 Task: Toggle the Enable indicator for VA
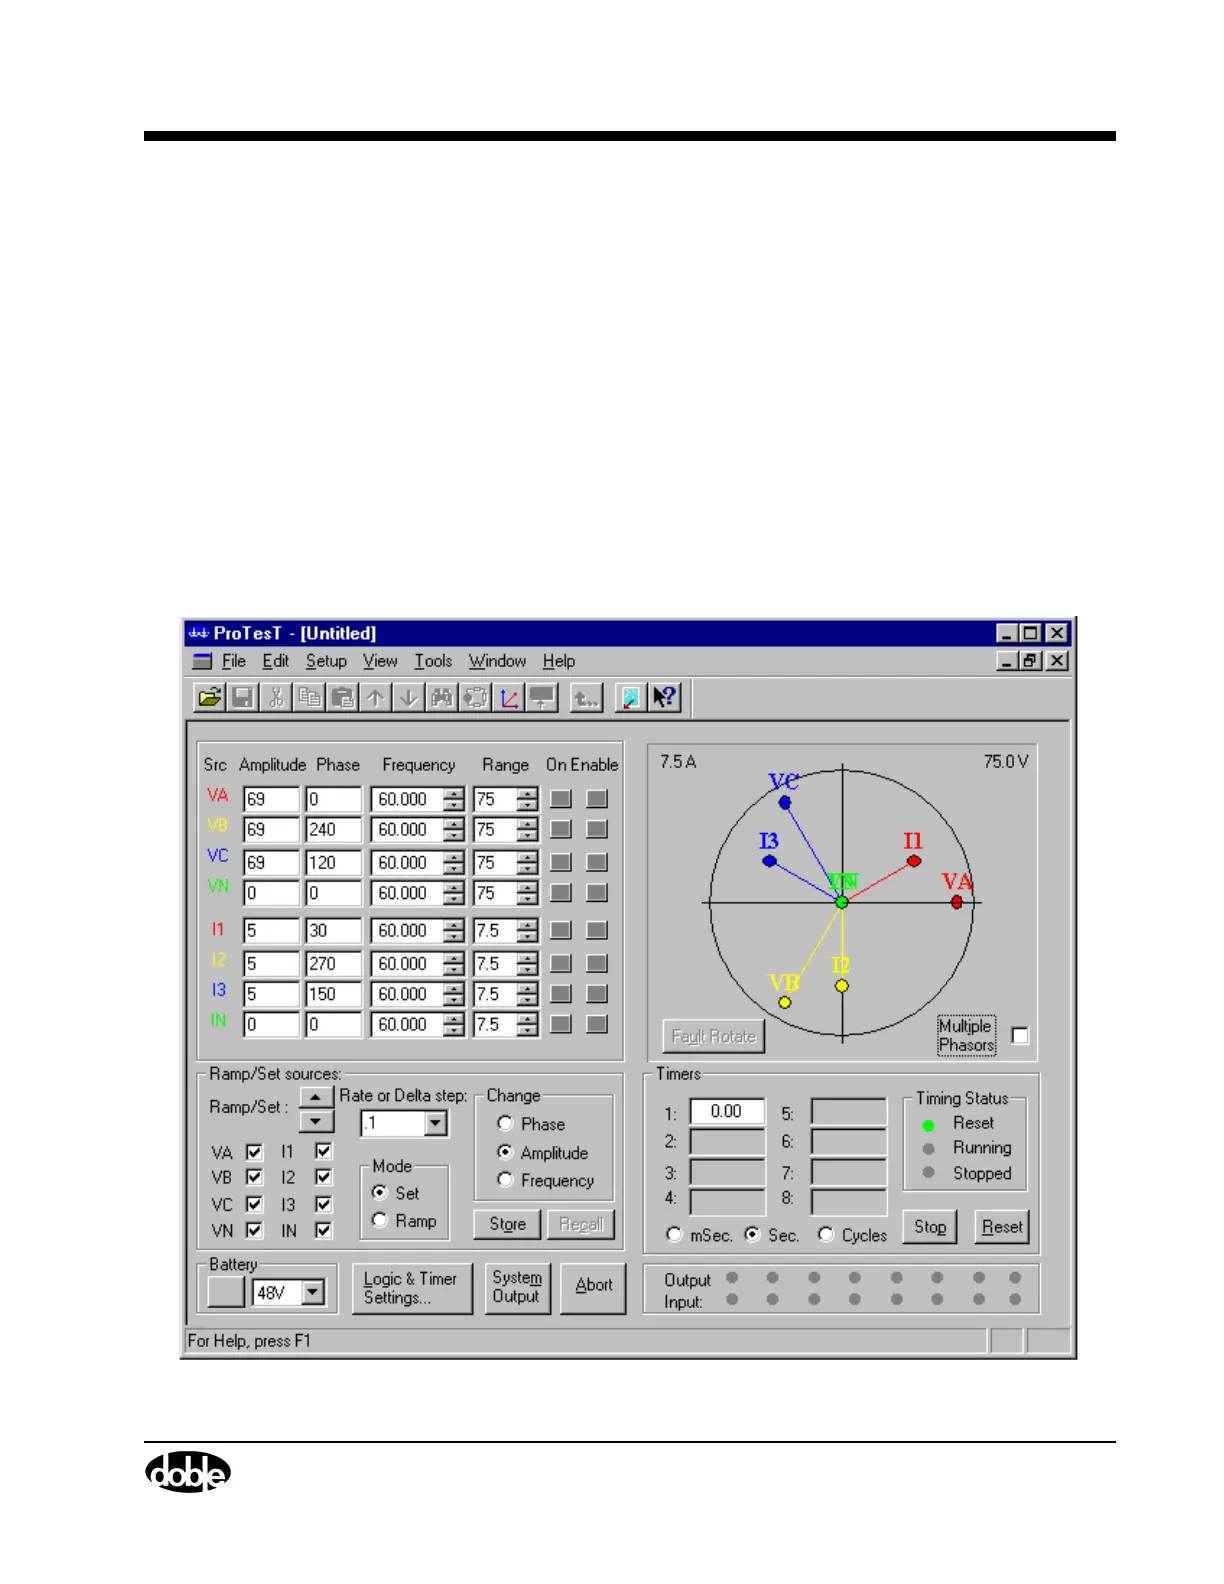[x=597, y=799]
